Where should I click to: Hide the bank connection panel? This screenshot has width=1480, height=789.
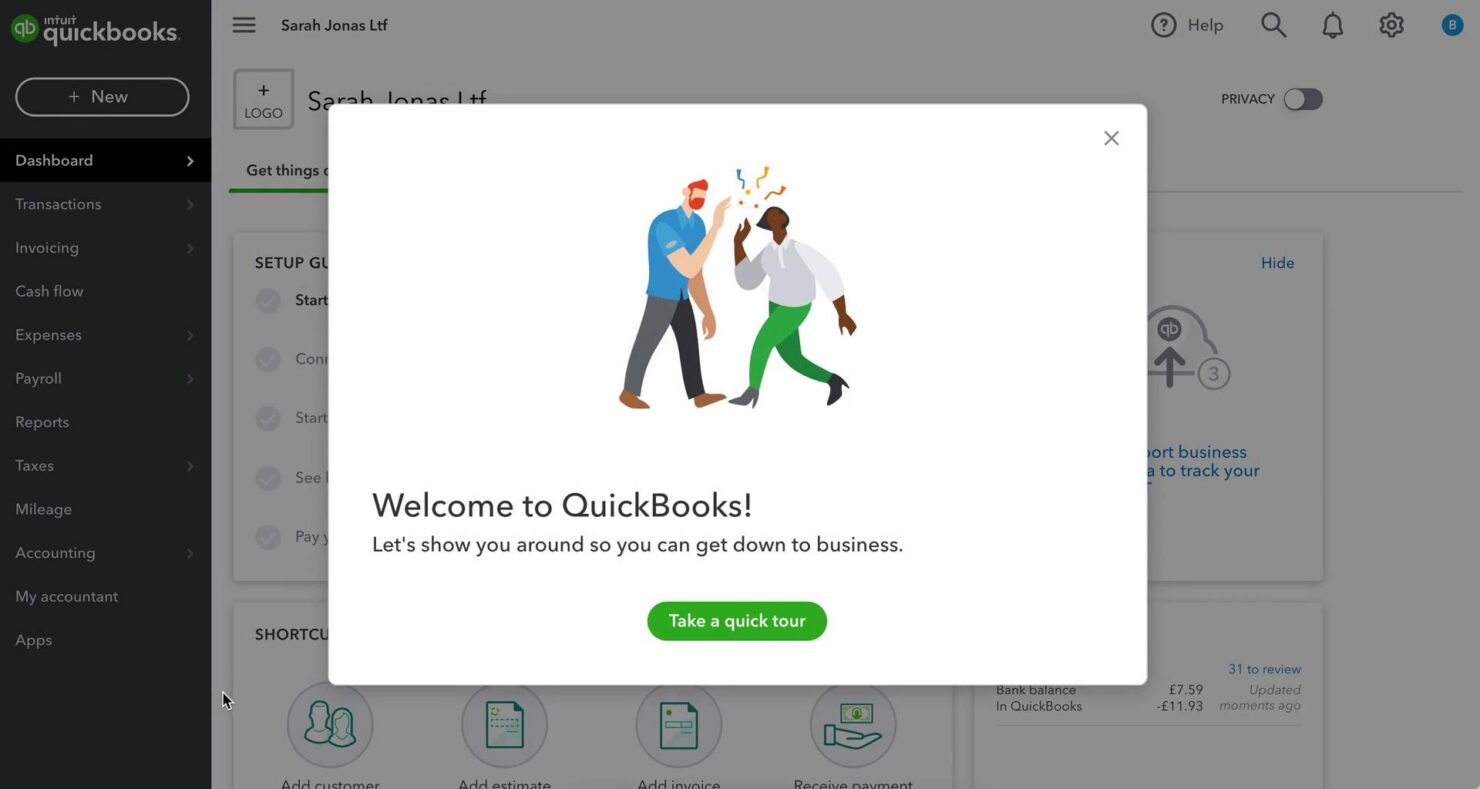[x=1277, y=262]
